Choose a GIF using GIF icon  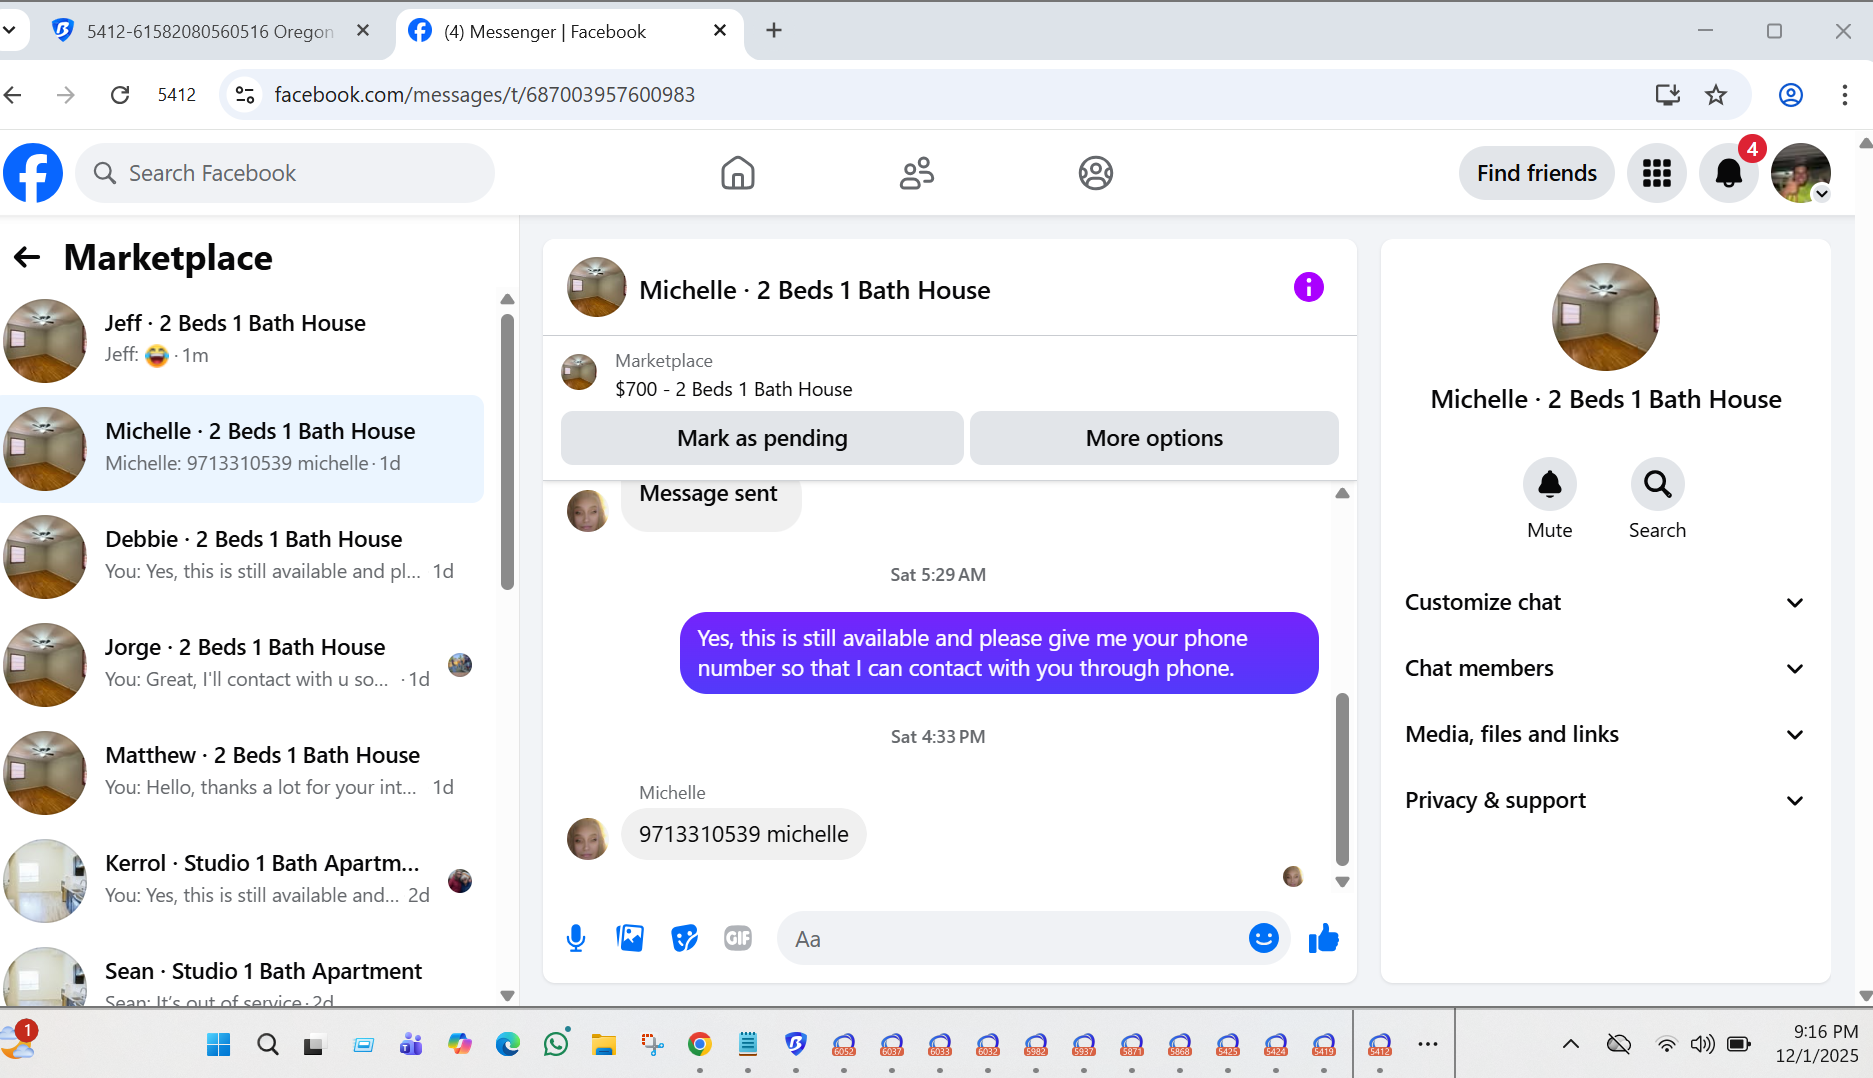pyautogui.click(x=738, y=938)
